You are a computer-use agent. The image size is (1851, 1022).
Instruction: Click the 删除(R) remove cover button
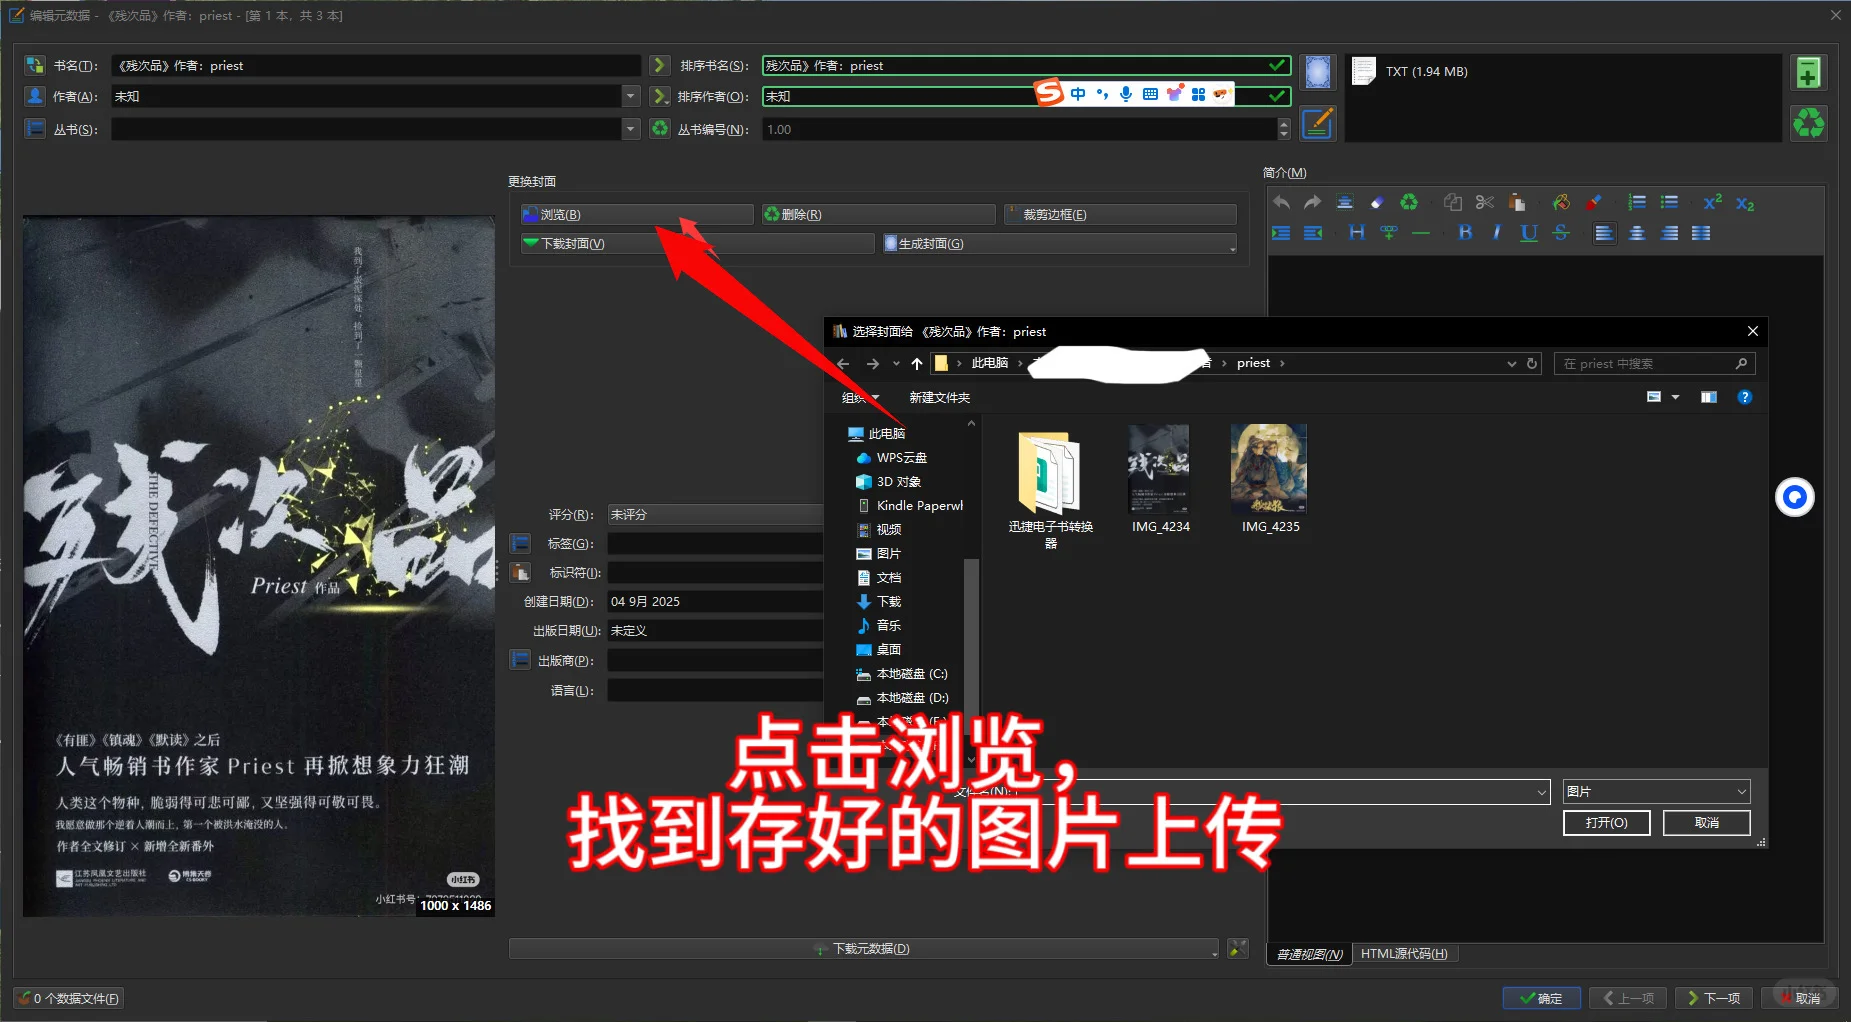878,214
